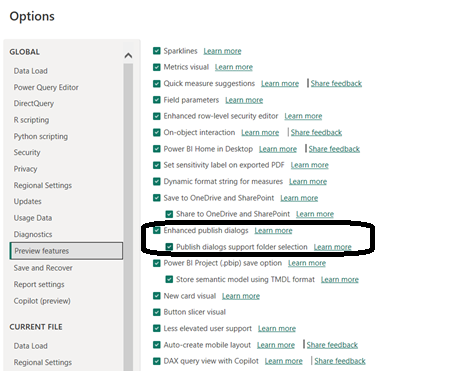Open Save and Recover settings
Viewport: 454px width, 371px height.
tap(43, 268)
